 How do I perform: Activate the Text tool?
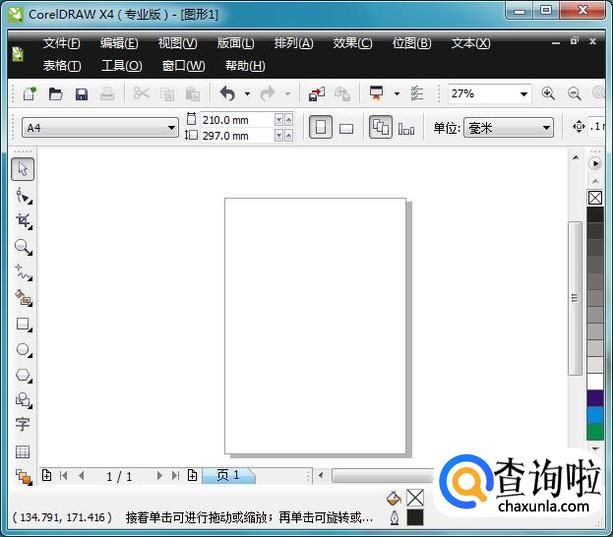(22, 425)
